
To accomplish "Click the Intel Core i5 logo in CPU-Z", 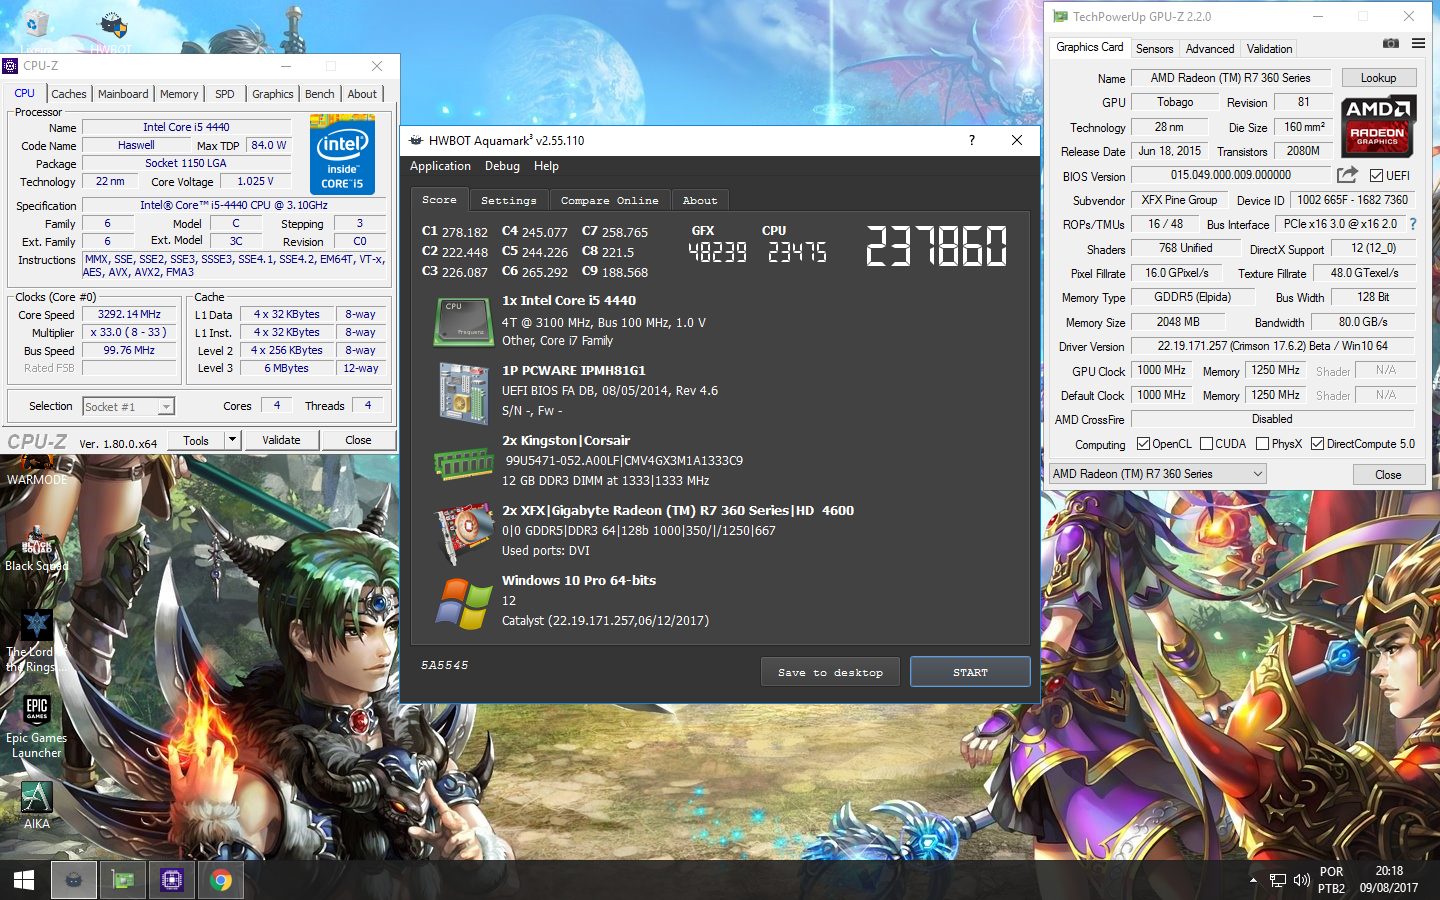I will (342, 153).
